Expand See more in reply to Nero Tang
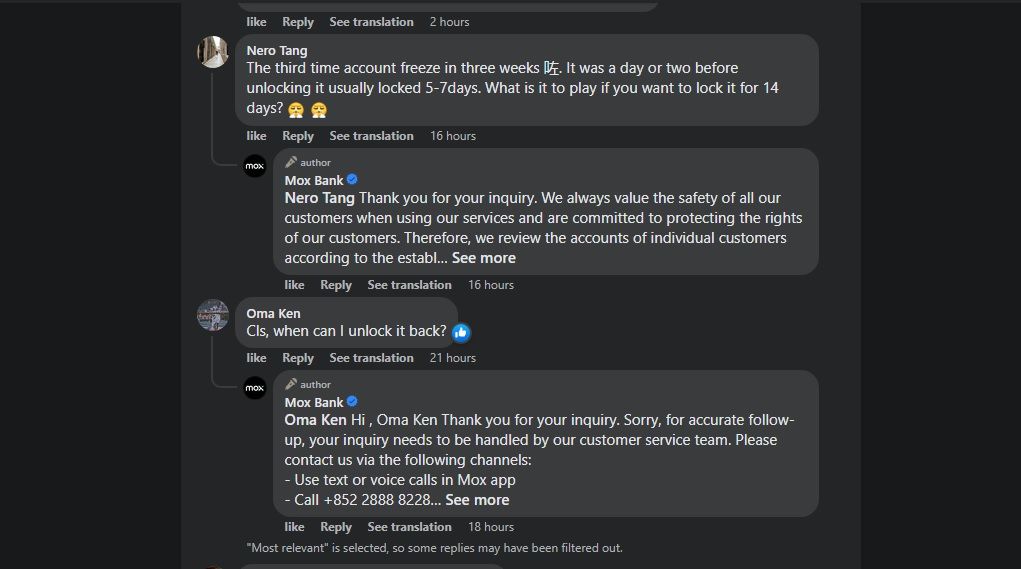1021x569 pixels. click(x=484, y=258)
